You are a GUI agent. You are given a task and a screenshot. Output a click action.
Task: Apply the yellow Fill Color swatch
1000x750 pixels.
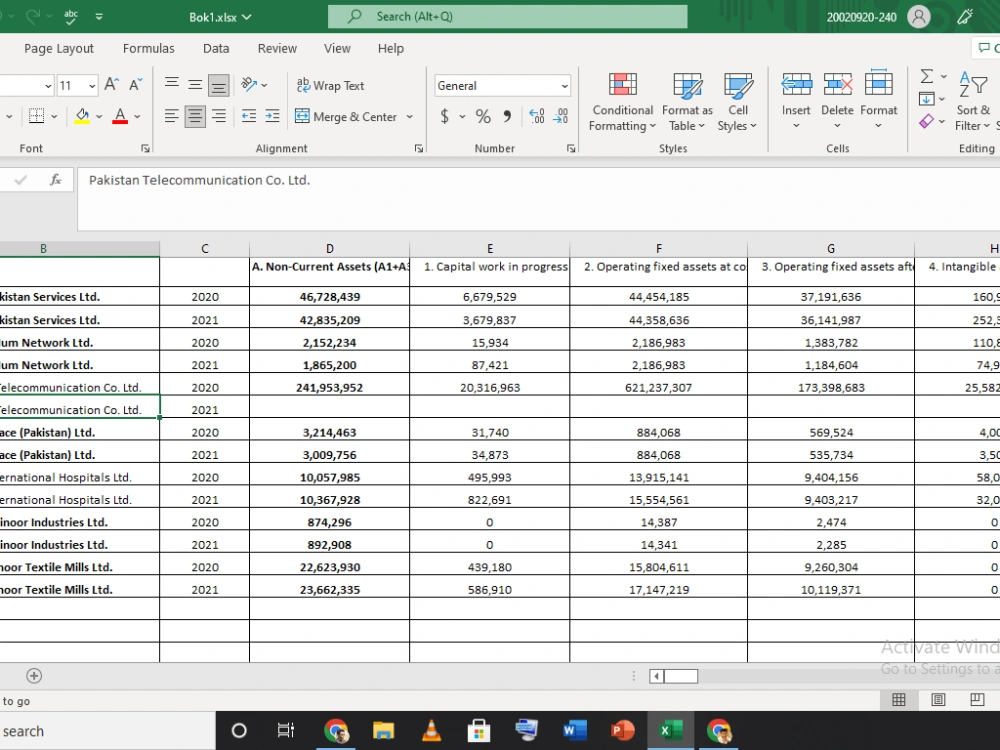[82, 116]
